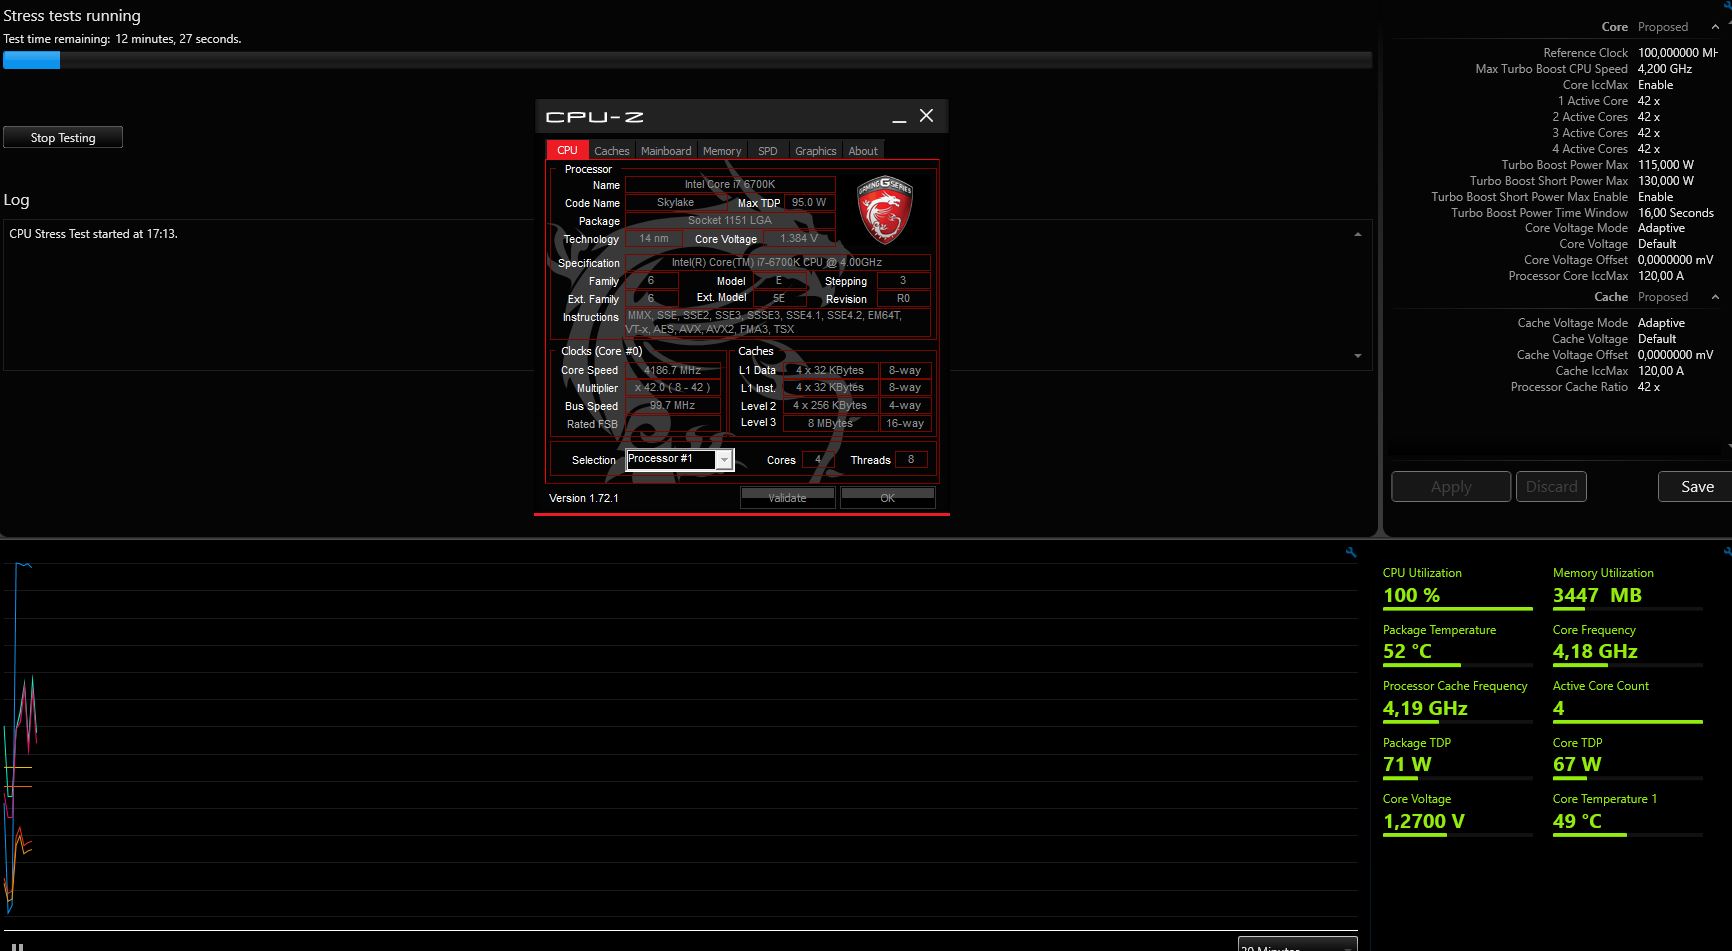1732x951 pixels.
Task: Open the graph time range dropdown
Action: coord(1297,945)
